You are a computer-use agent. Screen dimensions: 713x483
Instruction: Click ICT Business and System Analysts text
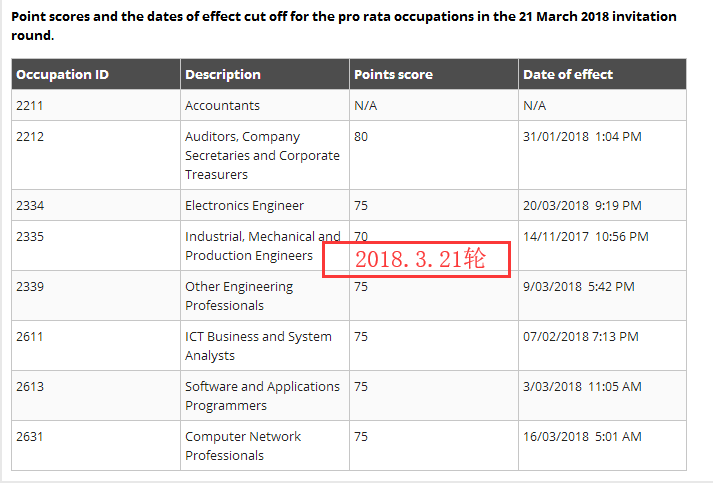[258, 346]
